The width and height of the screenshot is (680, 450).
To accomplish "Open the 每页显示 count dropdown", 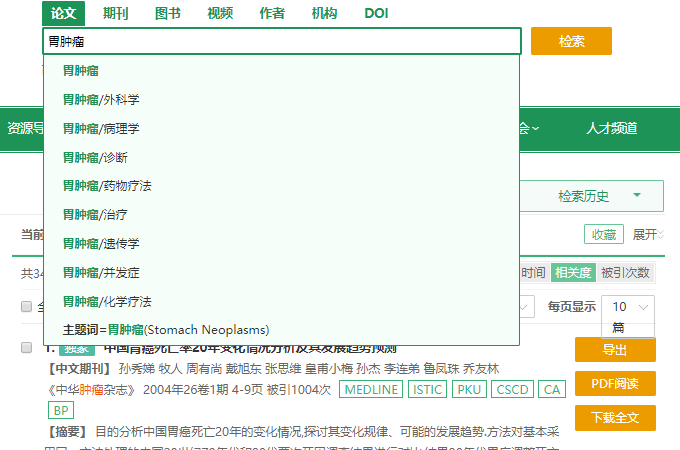I will 631,307.
